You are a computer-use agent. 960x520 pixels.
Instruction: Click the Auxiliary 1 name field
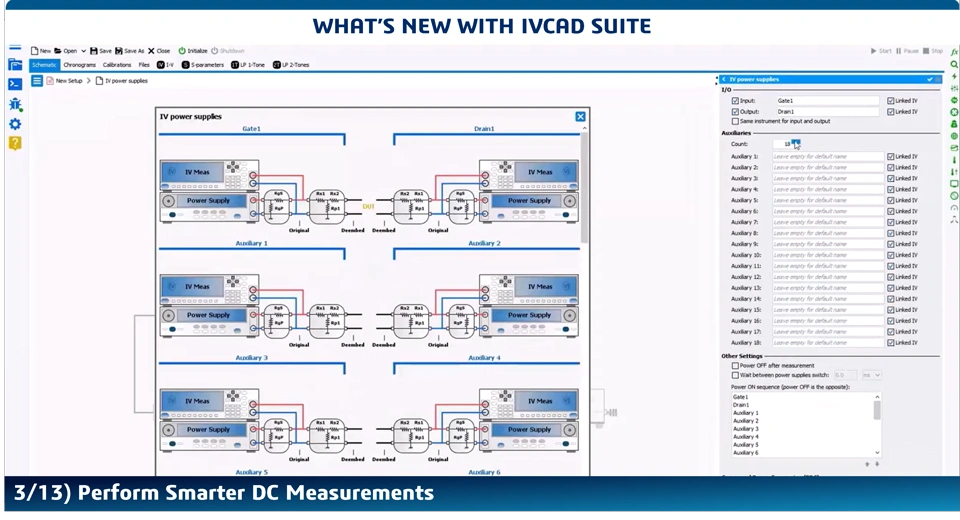828,156
